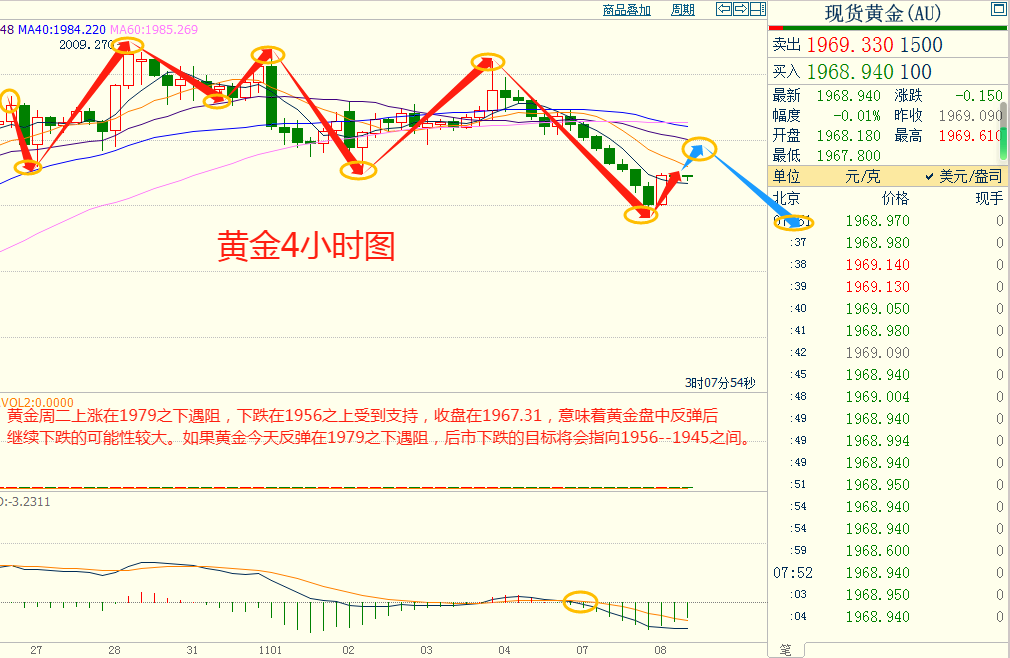Select the :04 tick row
1010x658 pixels.
pos(889,617)
